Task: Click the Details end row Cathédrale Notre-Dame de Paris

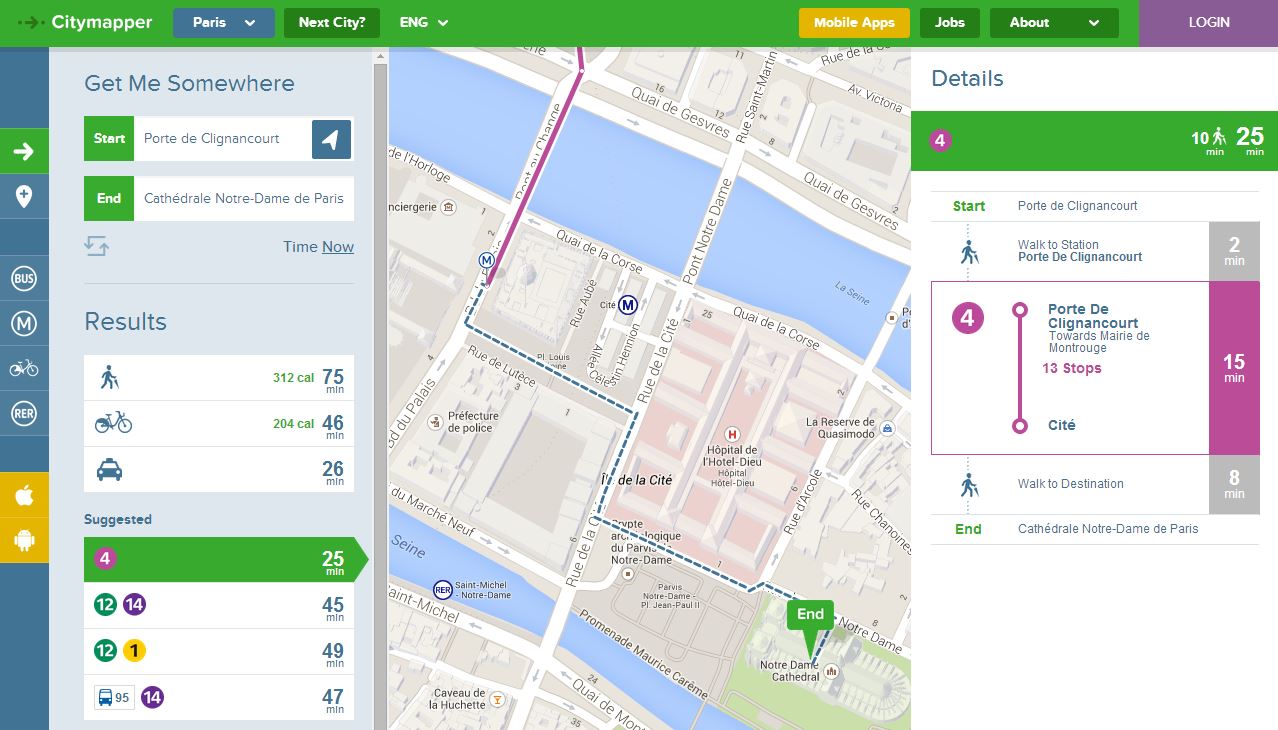Action: point(1094,529)
